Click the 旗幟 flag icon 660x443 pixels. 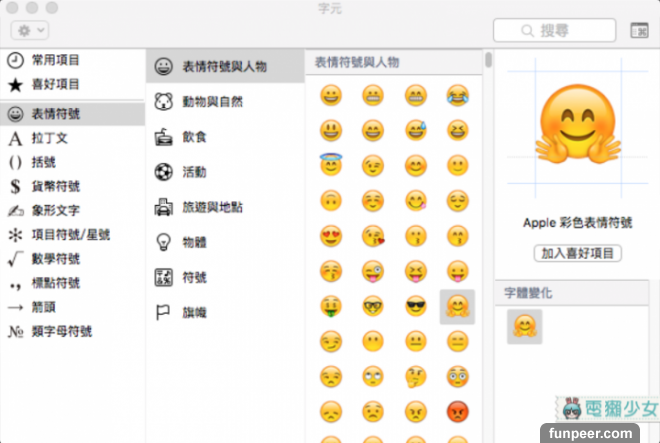[164, 313]
